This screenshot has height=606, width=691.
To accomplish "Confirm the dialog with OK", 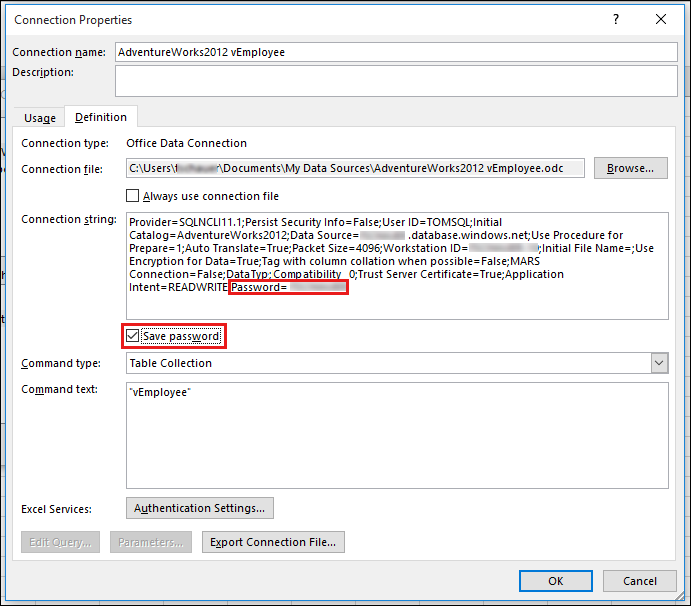I will tap(556, 581).
